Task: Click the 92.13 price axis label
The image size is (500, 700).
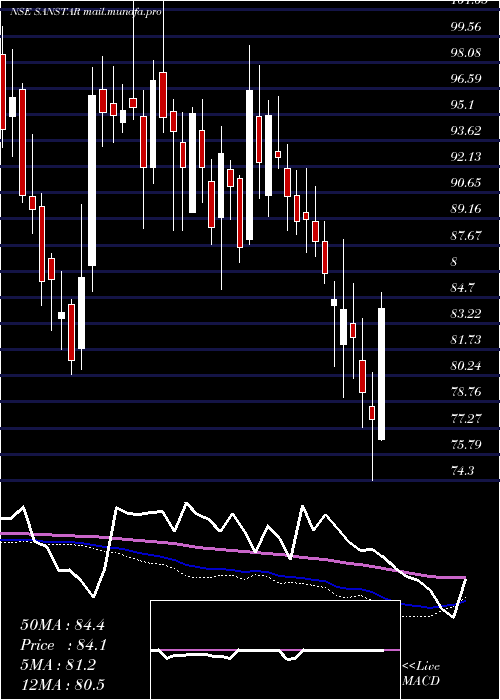Action: coord(466,157)
